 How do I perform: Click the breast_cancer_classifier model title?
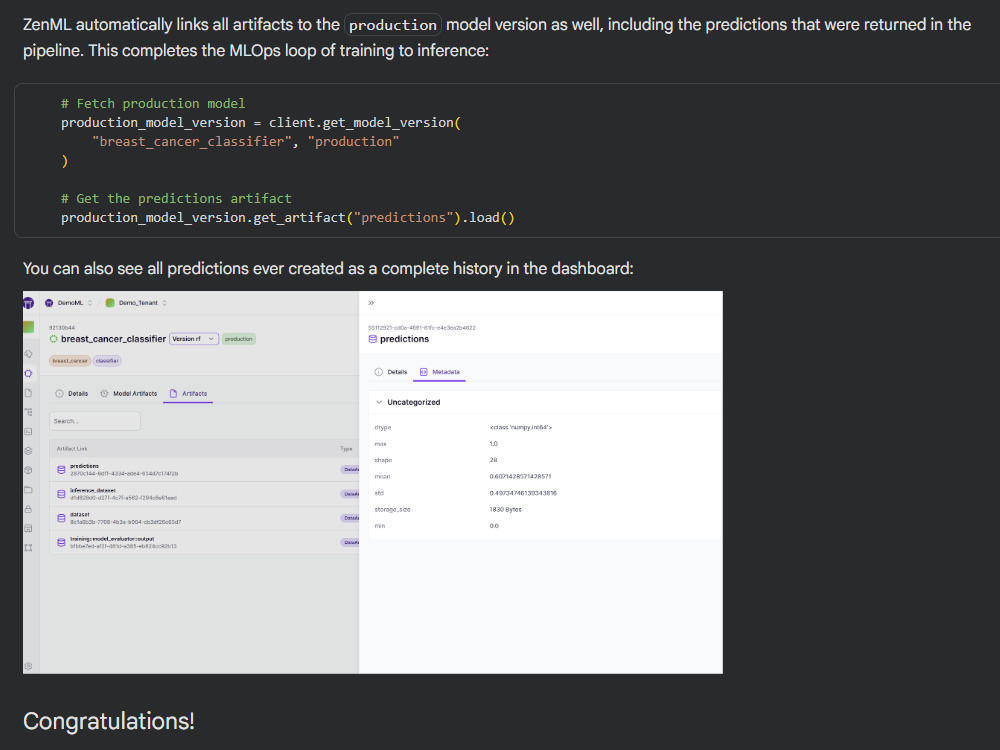click(x=114, y=339)
